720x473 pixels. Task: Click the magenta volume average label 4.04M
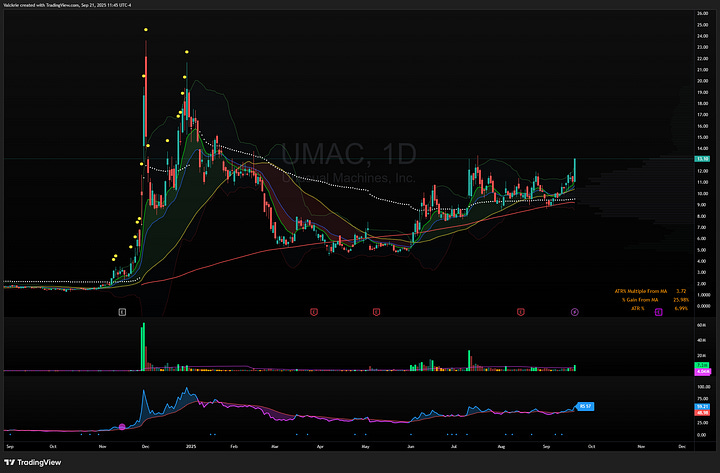tap(703, 371)
